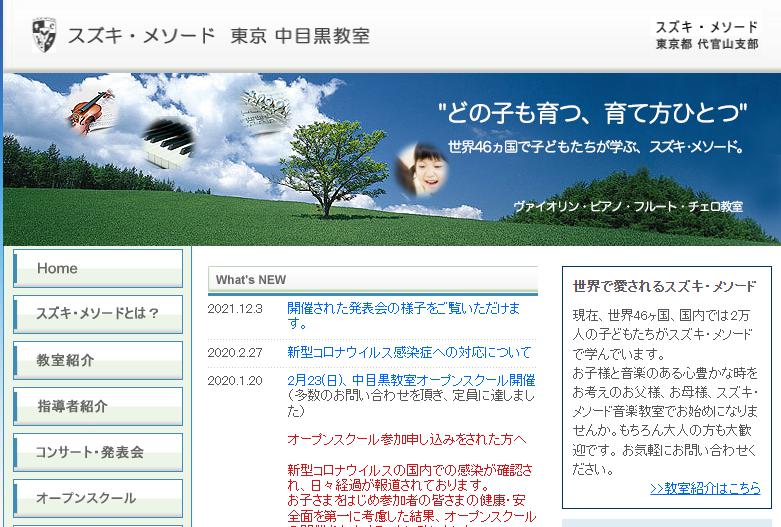Viewport: 781px width, 527px height.
Task: Click the What's NEW section heading
Action: 251,280
